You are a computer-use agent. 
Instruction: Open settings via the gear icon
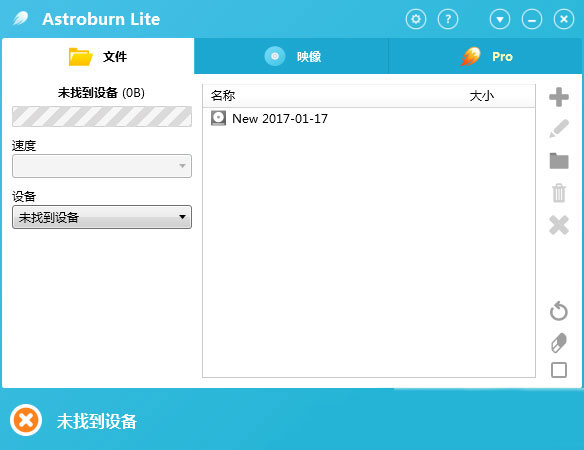point(416,19)
